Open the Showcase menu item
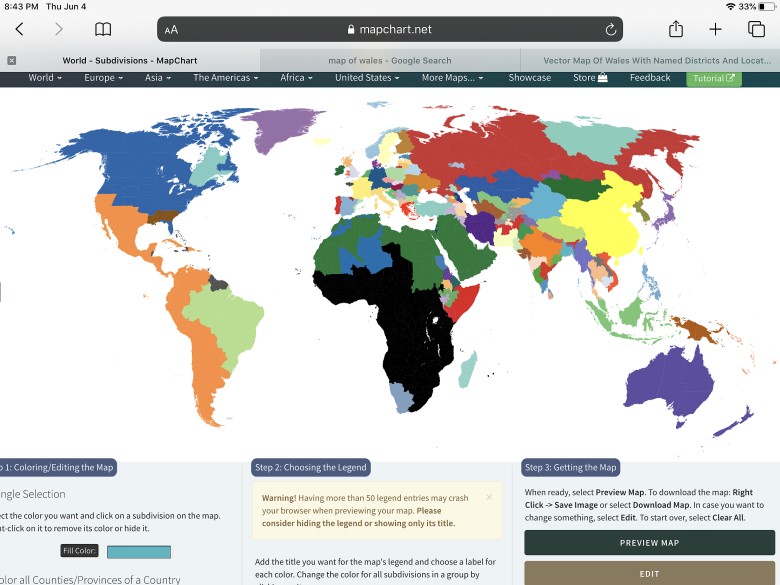This screenshot has height=585, width=780. tap(529, 78)
